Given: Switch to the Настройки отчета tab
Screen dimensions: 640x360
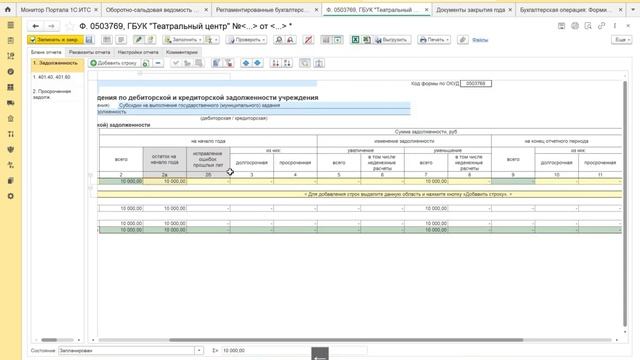Looking at the screenshot, I should (138, 52).
